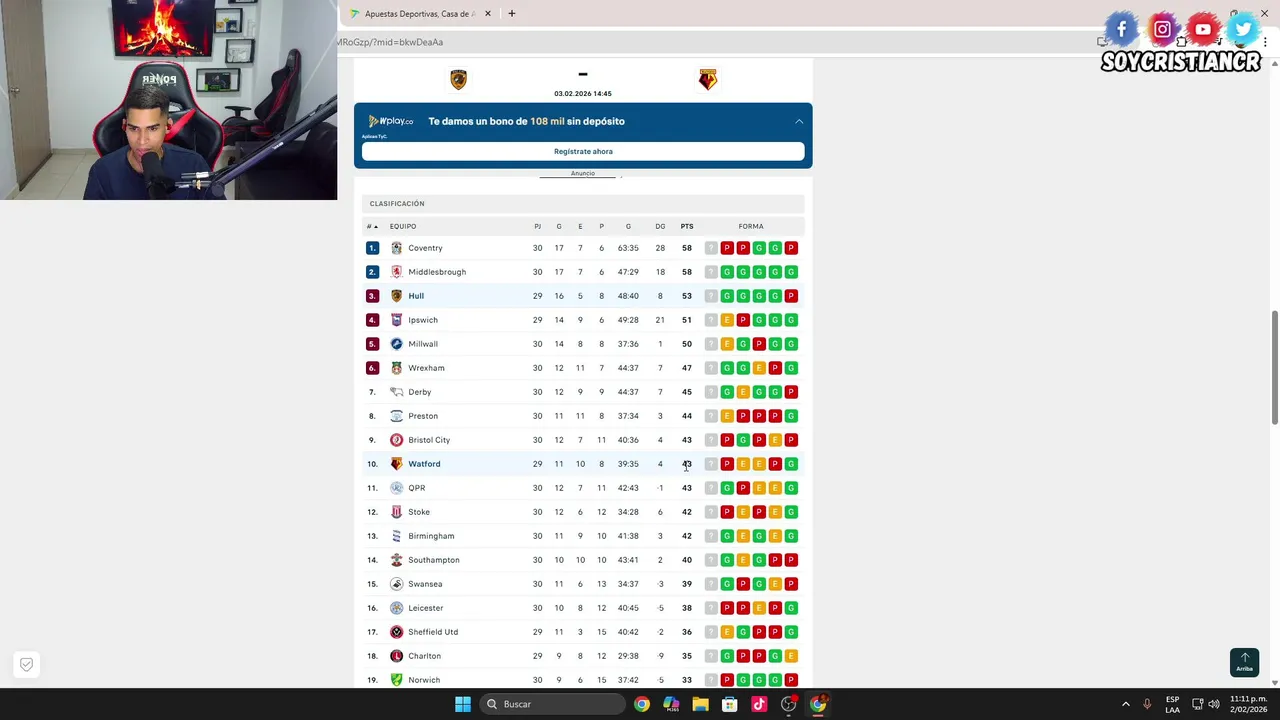Click the Swansea team crest icon
Image resolution: width=1280 pixels, height=720 pixels.
(x=397, y=584)
